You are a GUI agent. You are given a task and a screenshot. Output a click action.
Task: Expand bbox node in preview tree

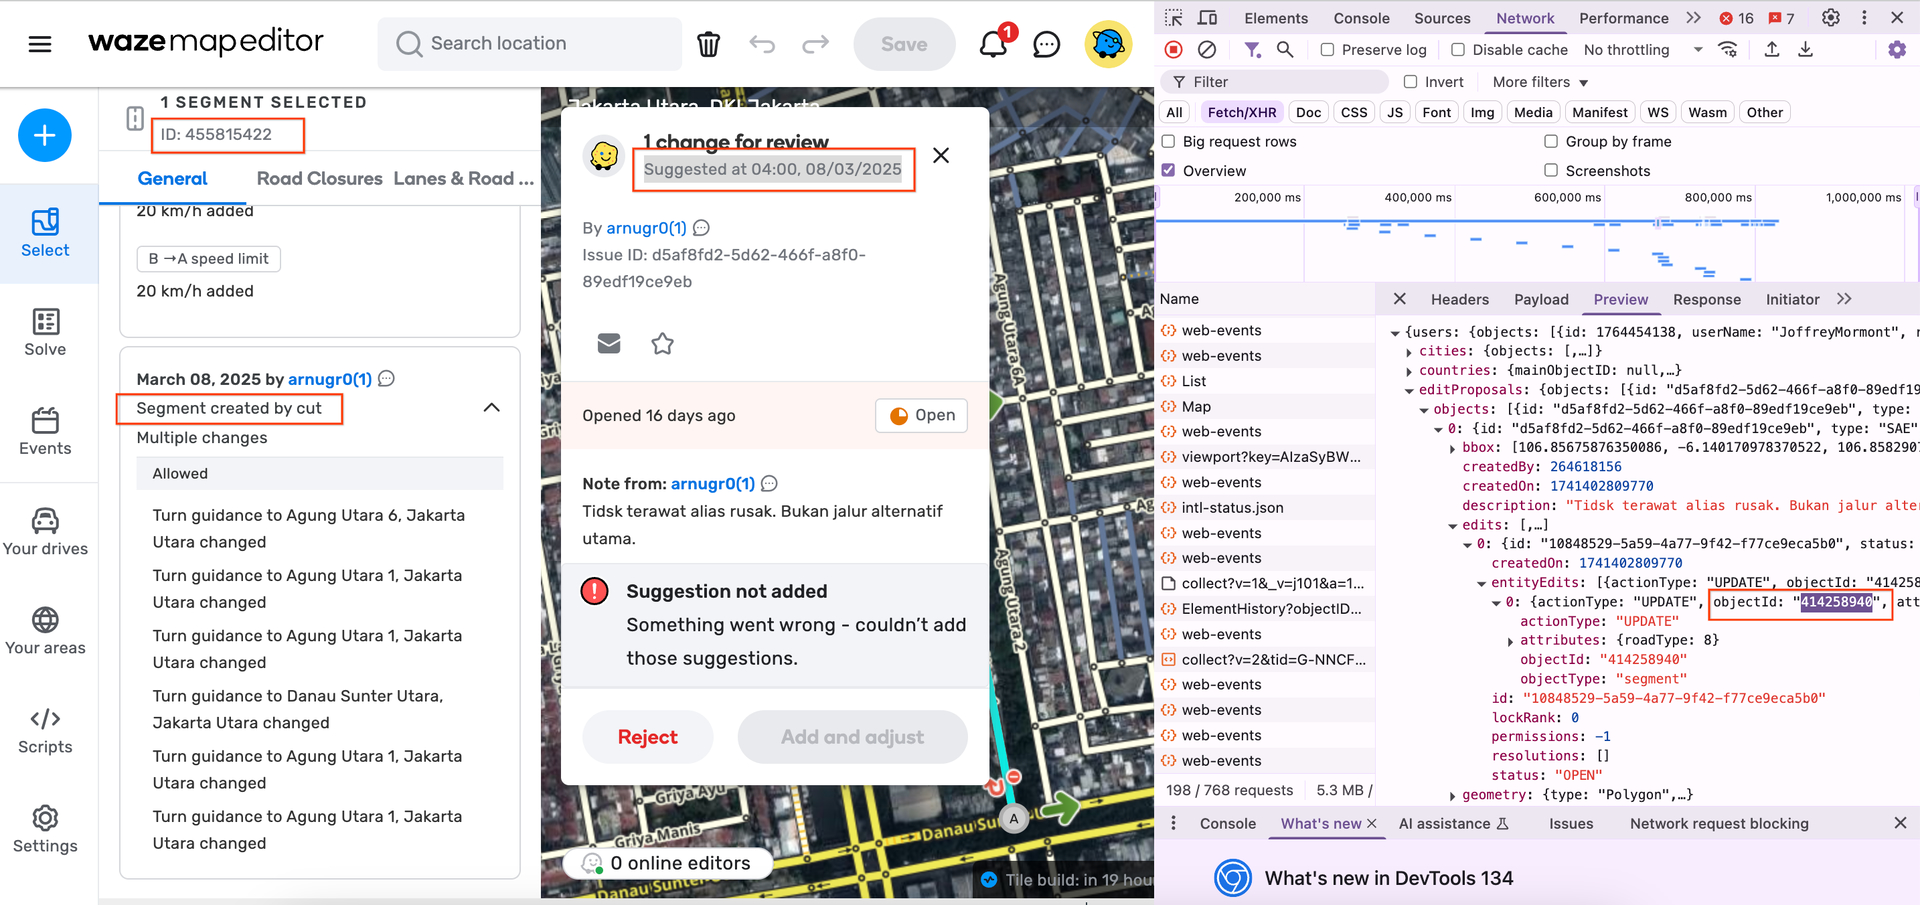[x=1453, y=448]
